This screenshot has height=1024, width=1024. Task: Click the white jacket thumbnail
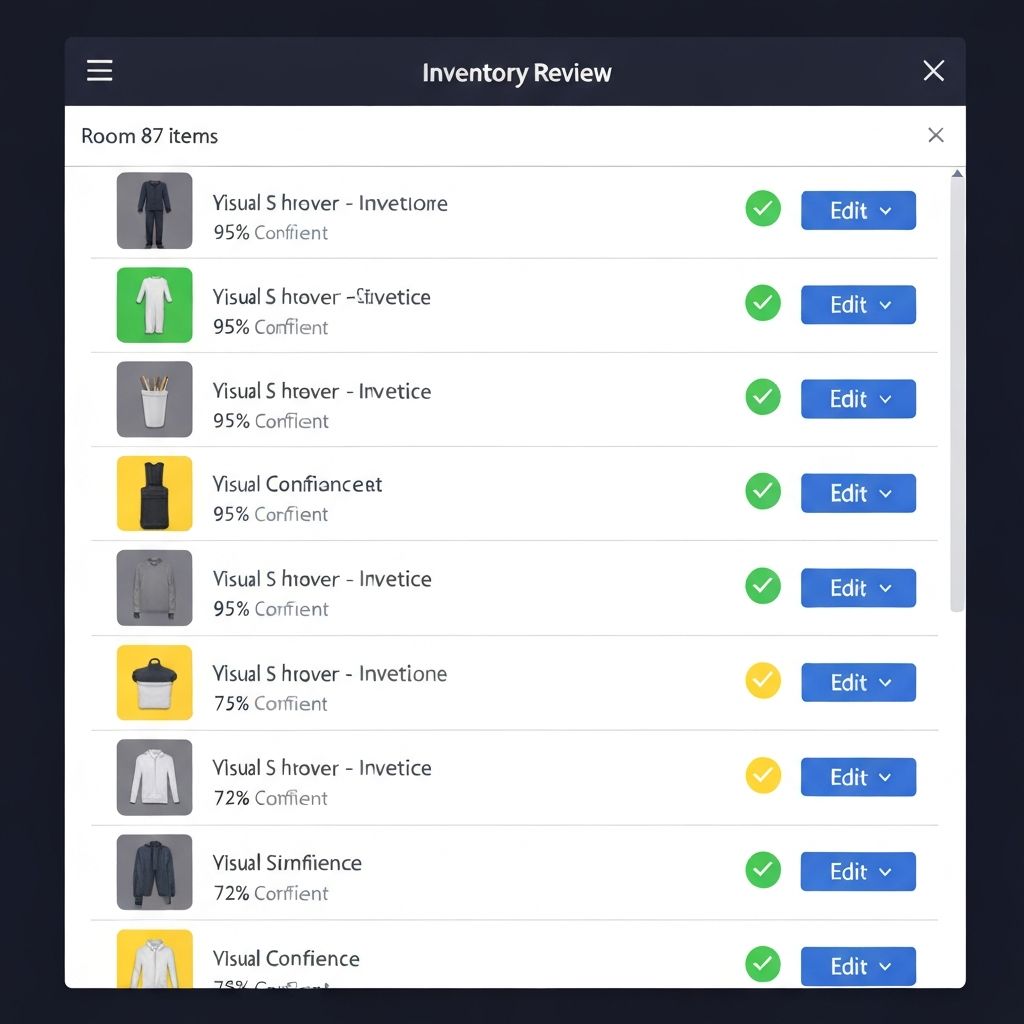click(x=154, y=776)
